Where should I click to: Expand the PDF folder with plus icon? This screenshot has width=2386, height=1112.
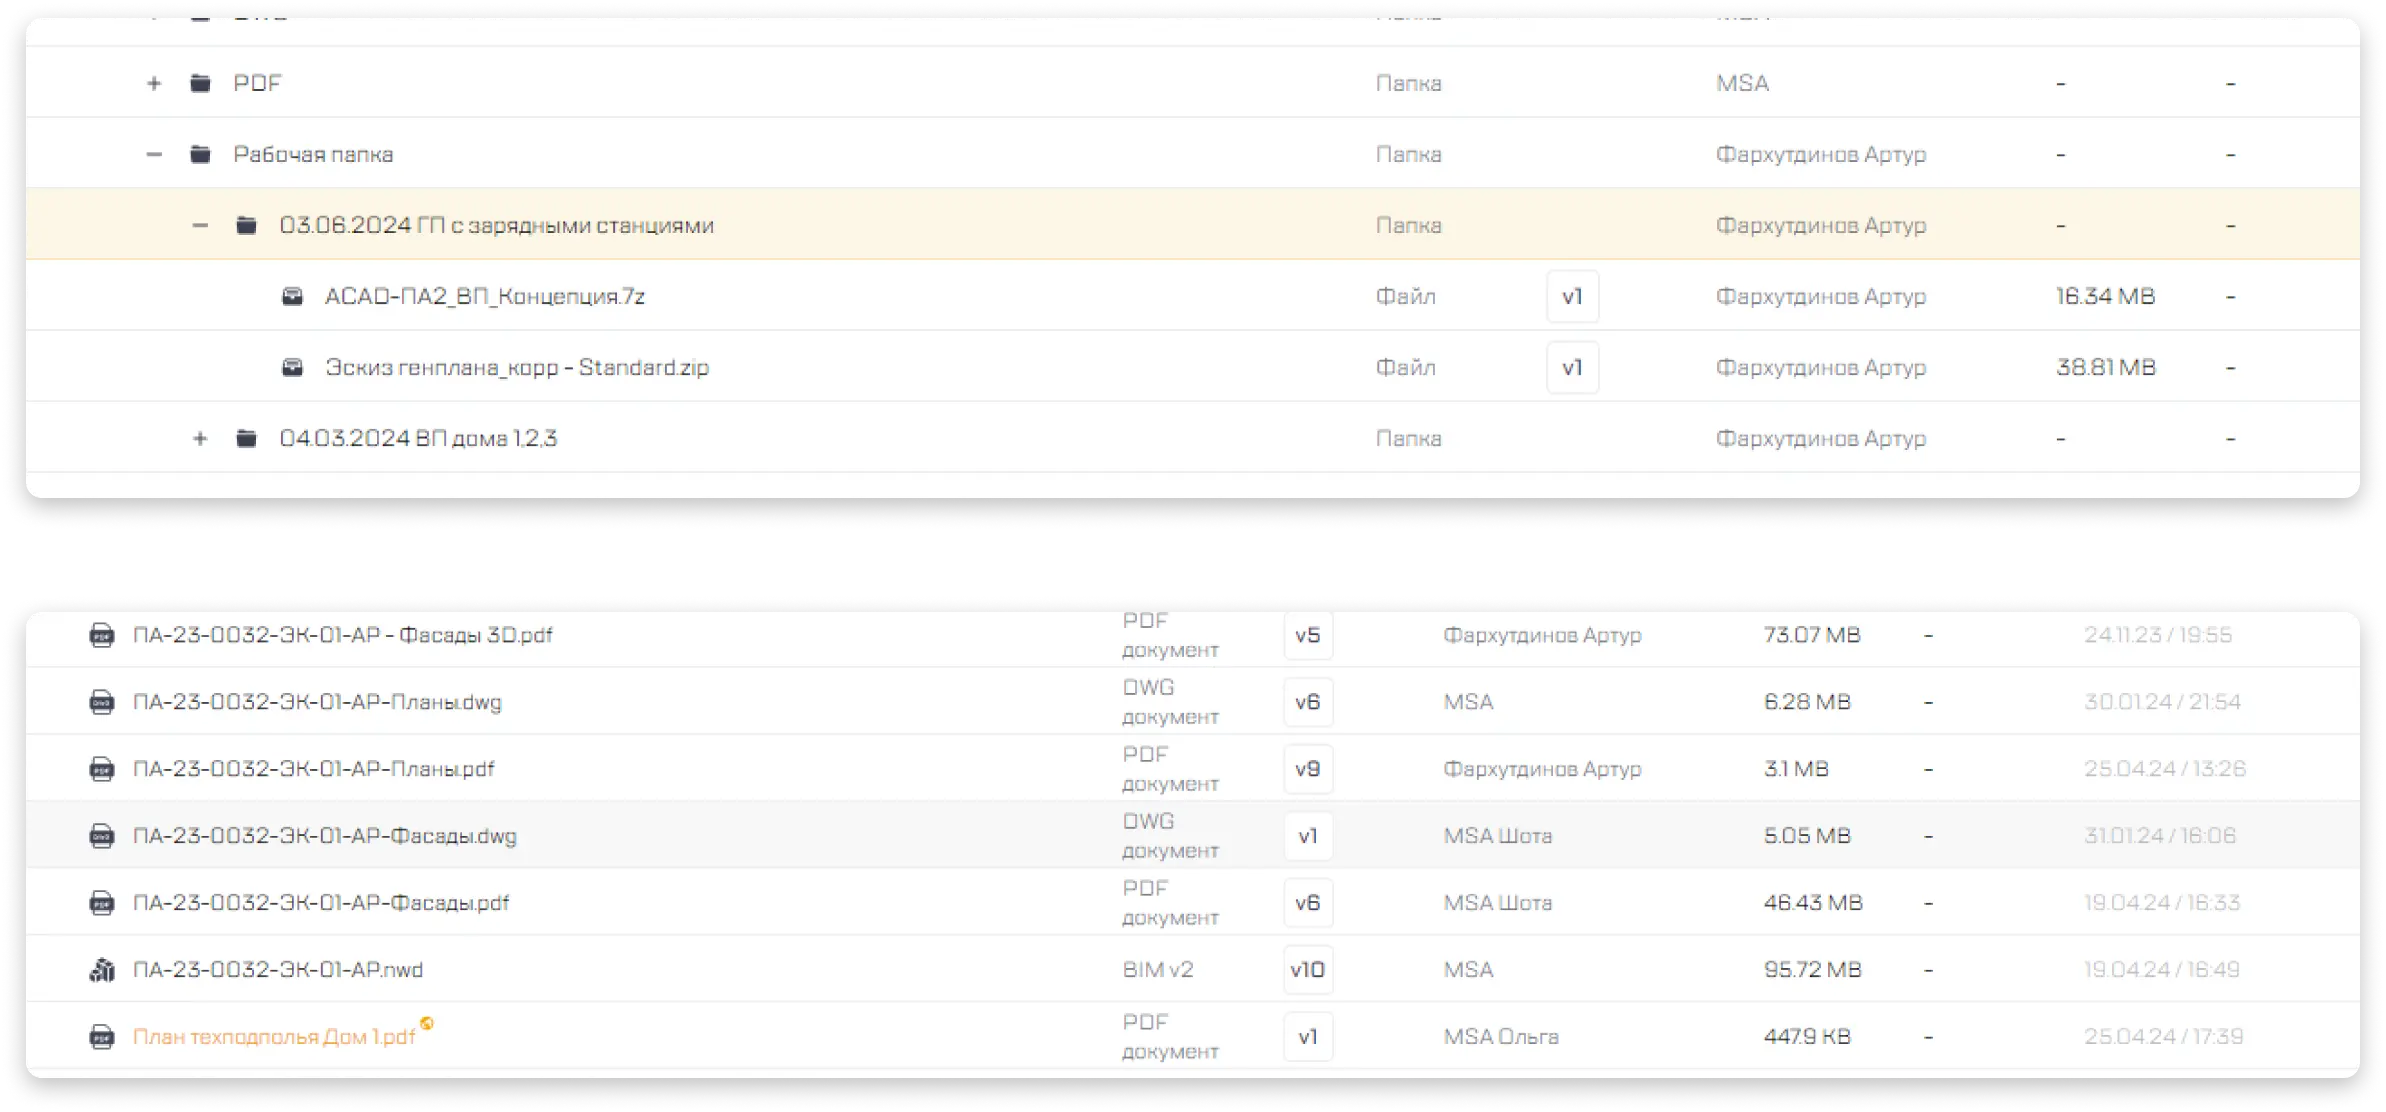coord(154,84)
